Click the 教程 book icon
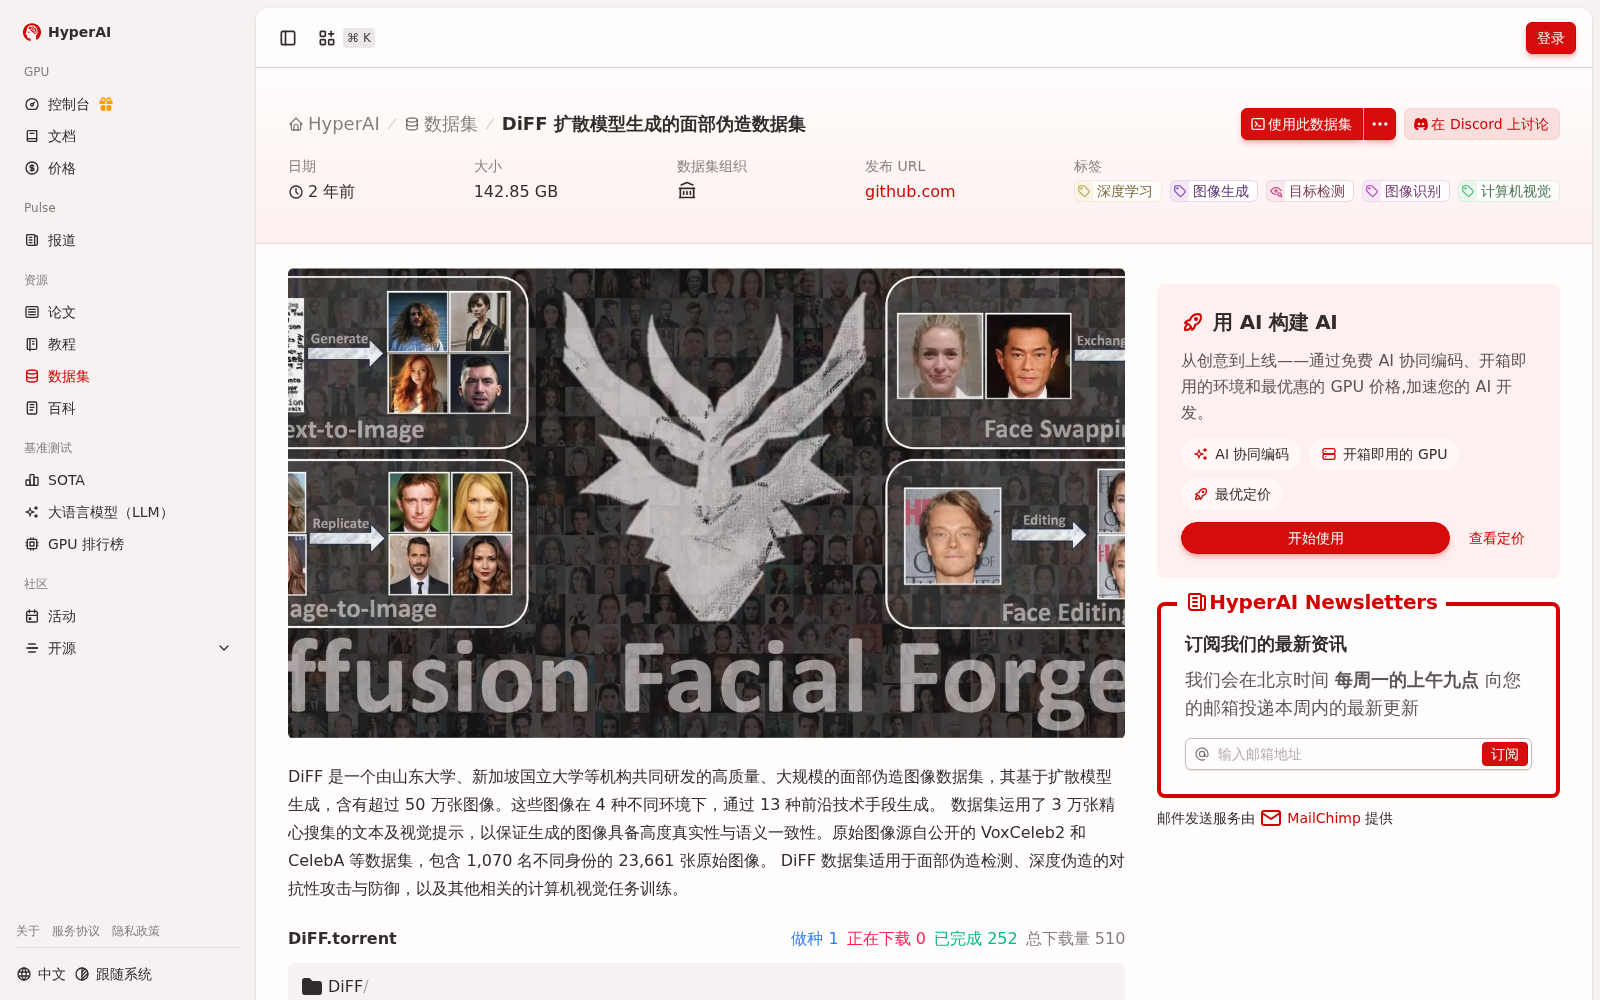 click(32, 344)
